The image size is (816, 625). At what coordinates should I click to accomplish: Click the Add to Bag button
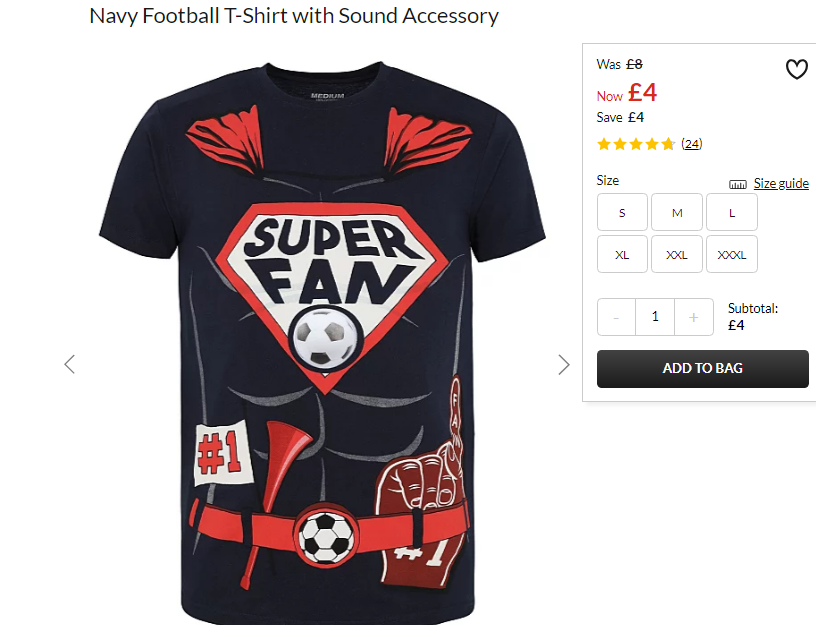tap(703, 368)
